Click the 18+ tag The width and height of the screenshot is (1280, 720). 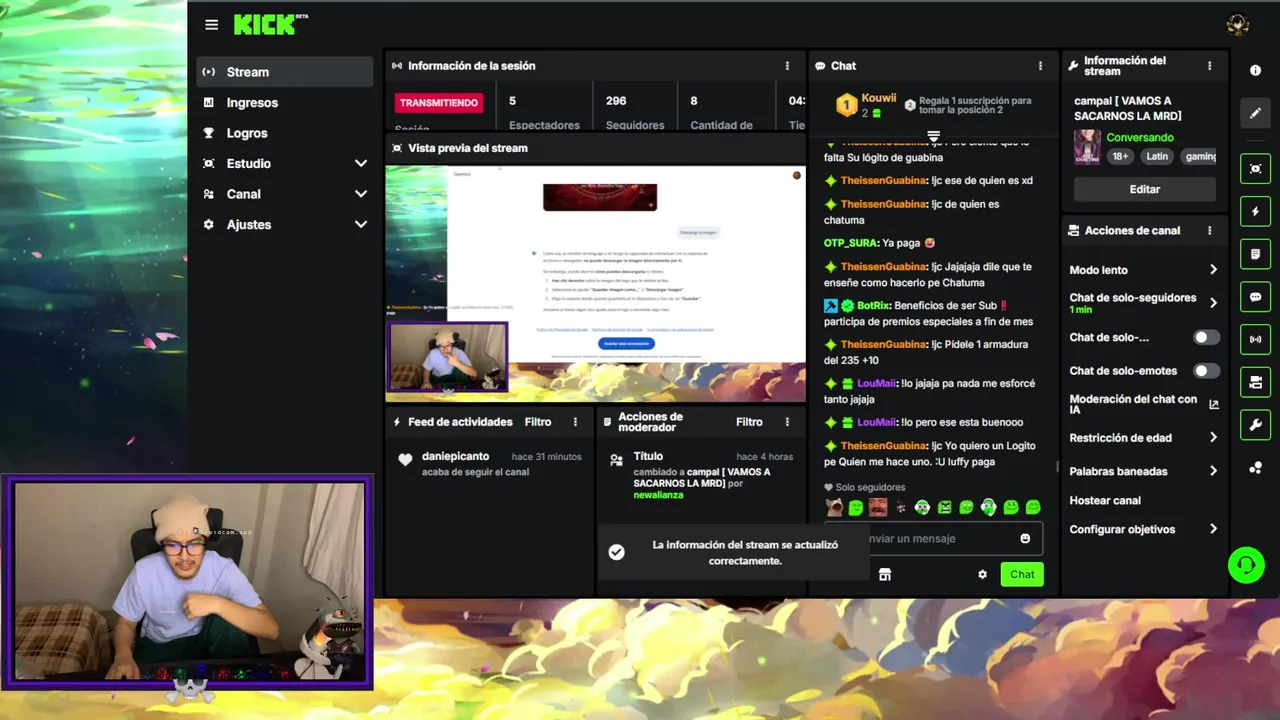pos(1120,156)
